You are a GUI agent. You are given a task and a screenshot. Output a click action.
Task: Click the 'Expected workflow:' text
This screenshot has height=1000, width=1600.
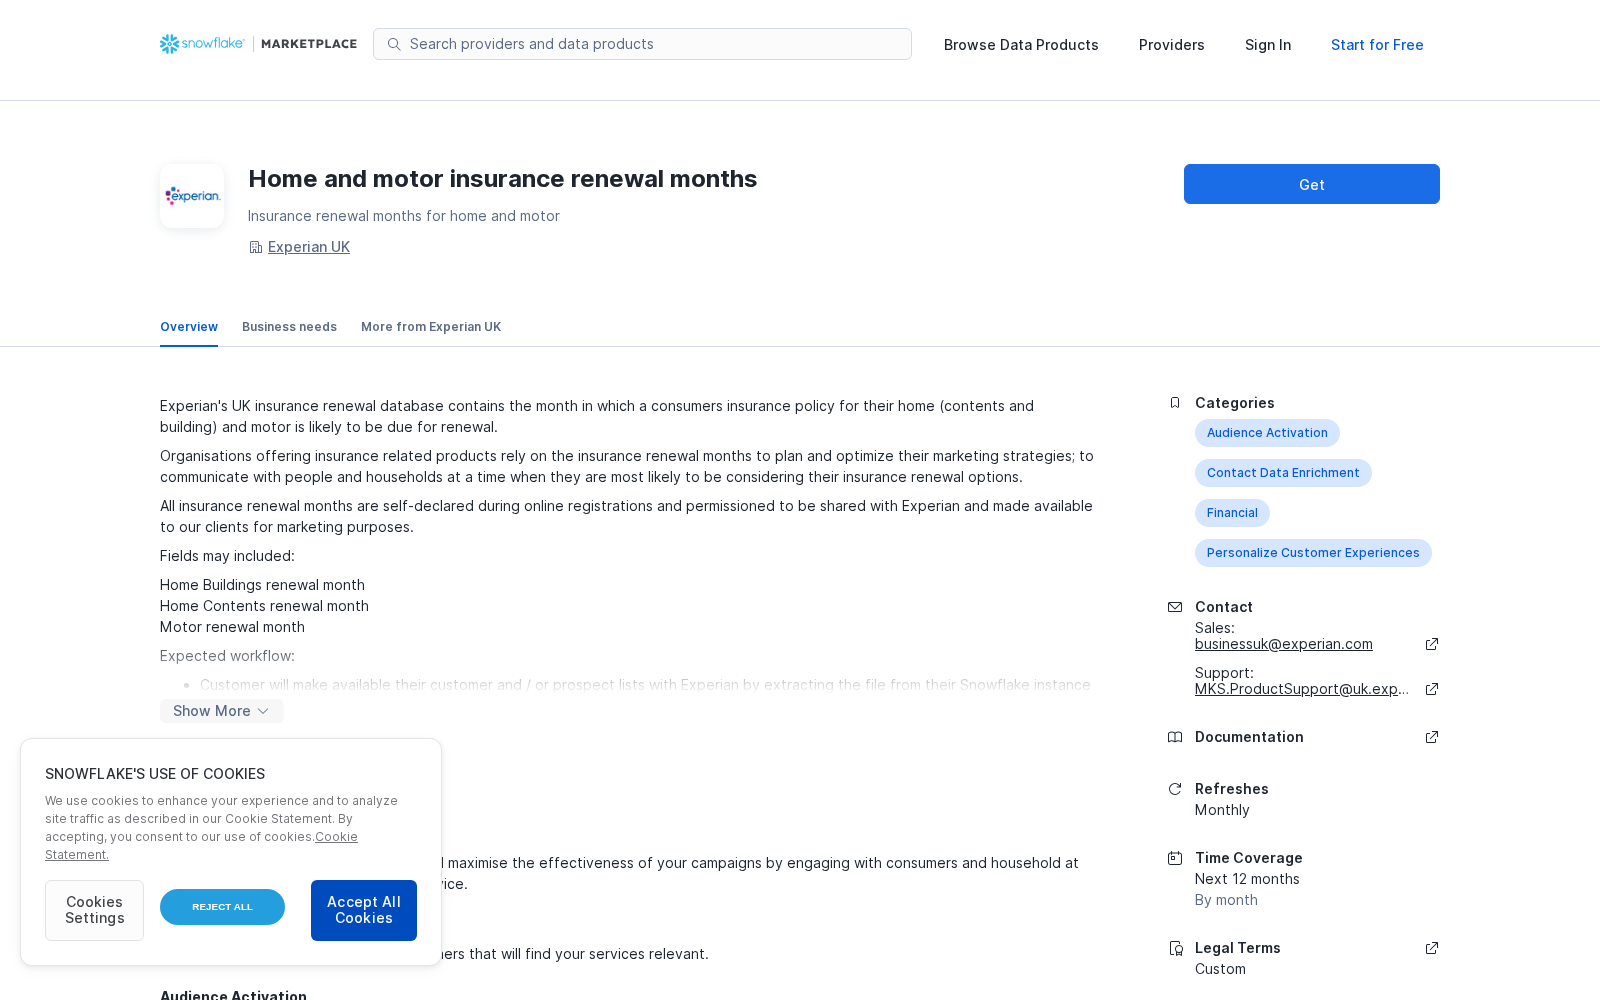227,656
